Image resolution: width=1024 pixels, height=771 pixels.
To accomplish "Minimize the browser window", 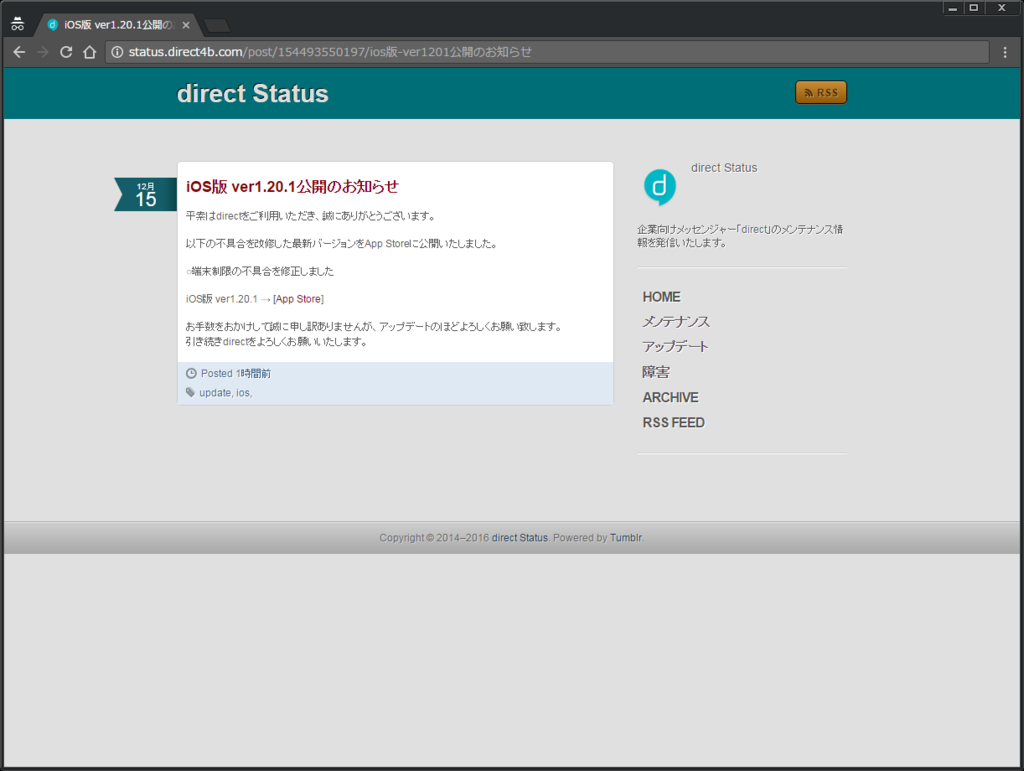I will point(953,8).
